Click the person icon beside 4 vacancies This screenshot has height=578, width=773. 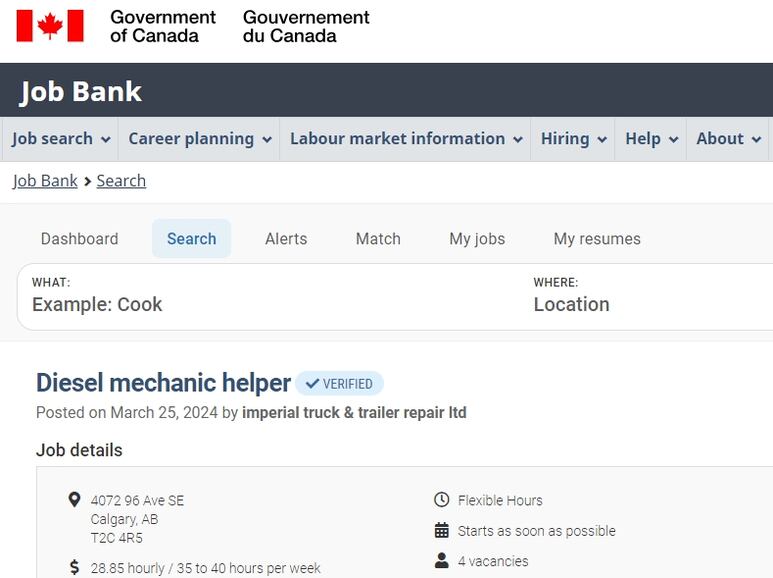click(442, 560)
